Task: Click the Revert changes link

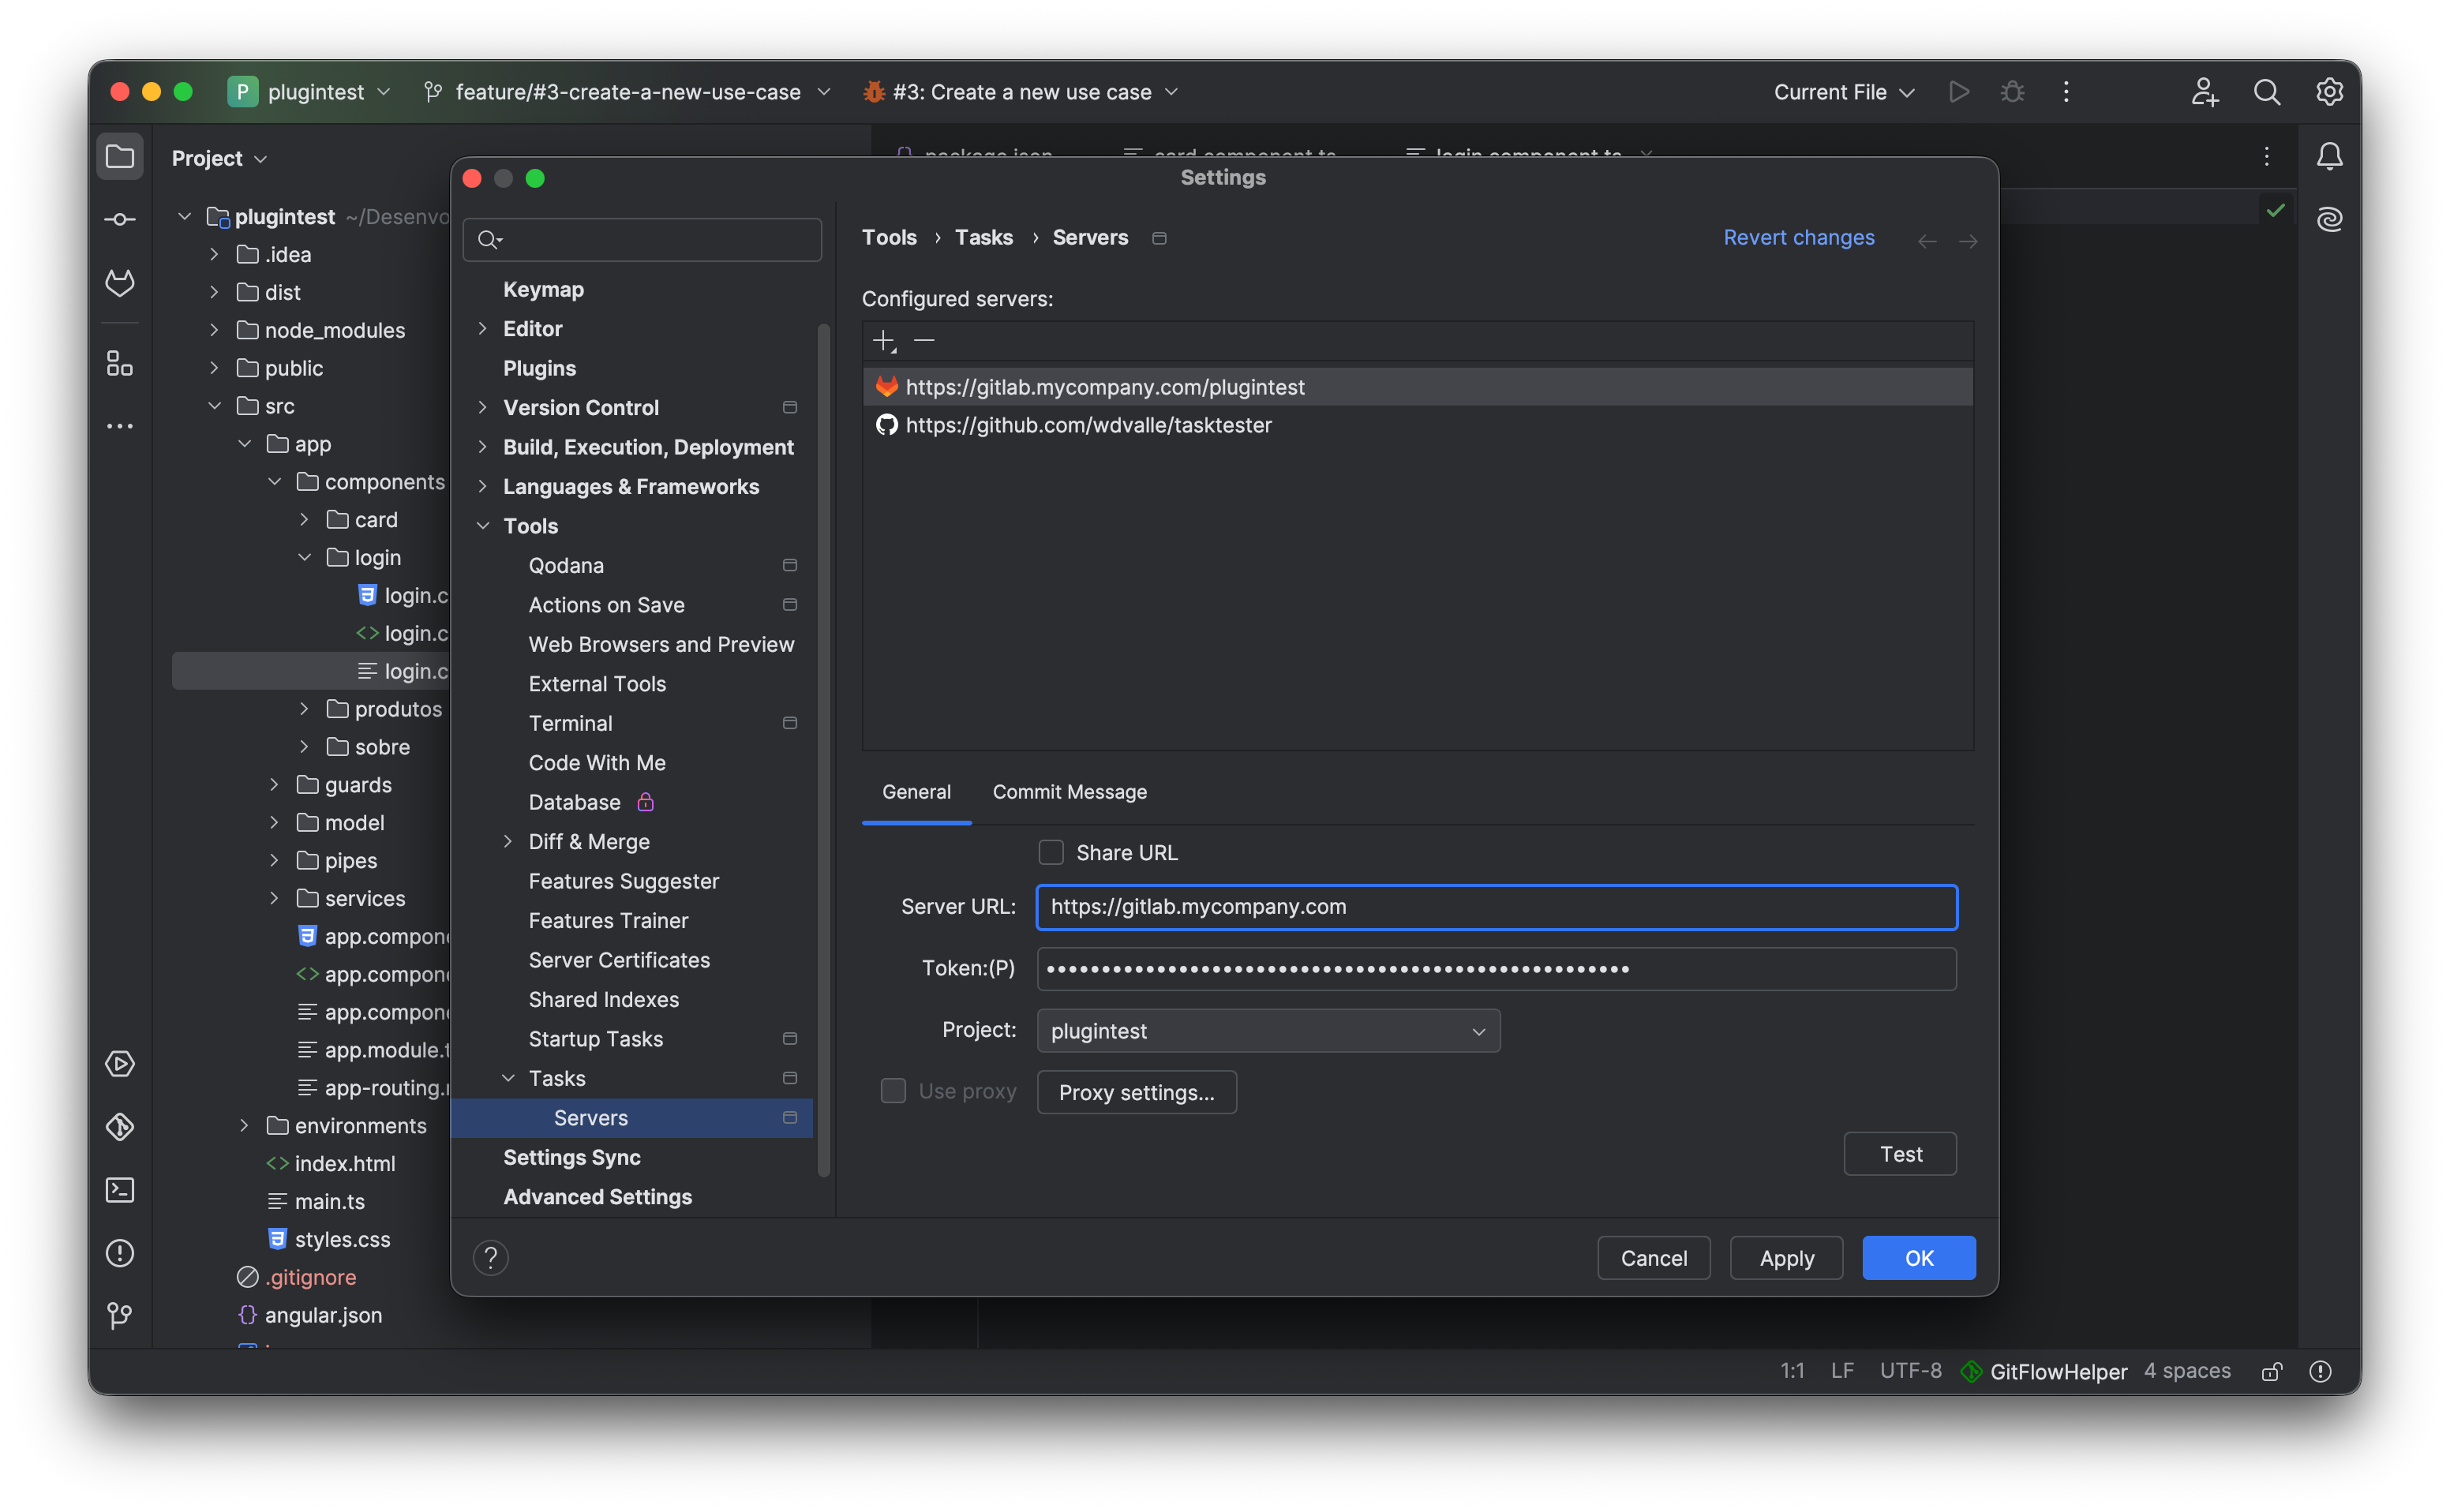Action: 1798,237
